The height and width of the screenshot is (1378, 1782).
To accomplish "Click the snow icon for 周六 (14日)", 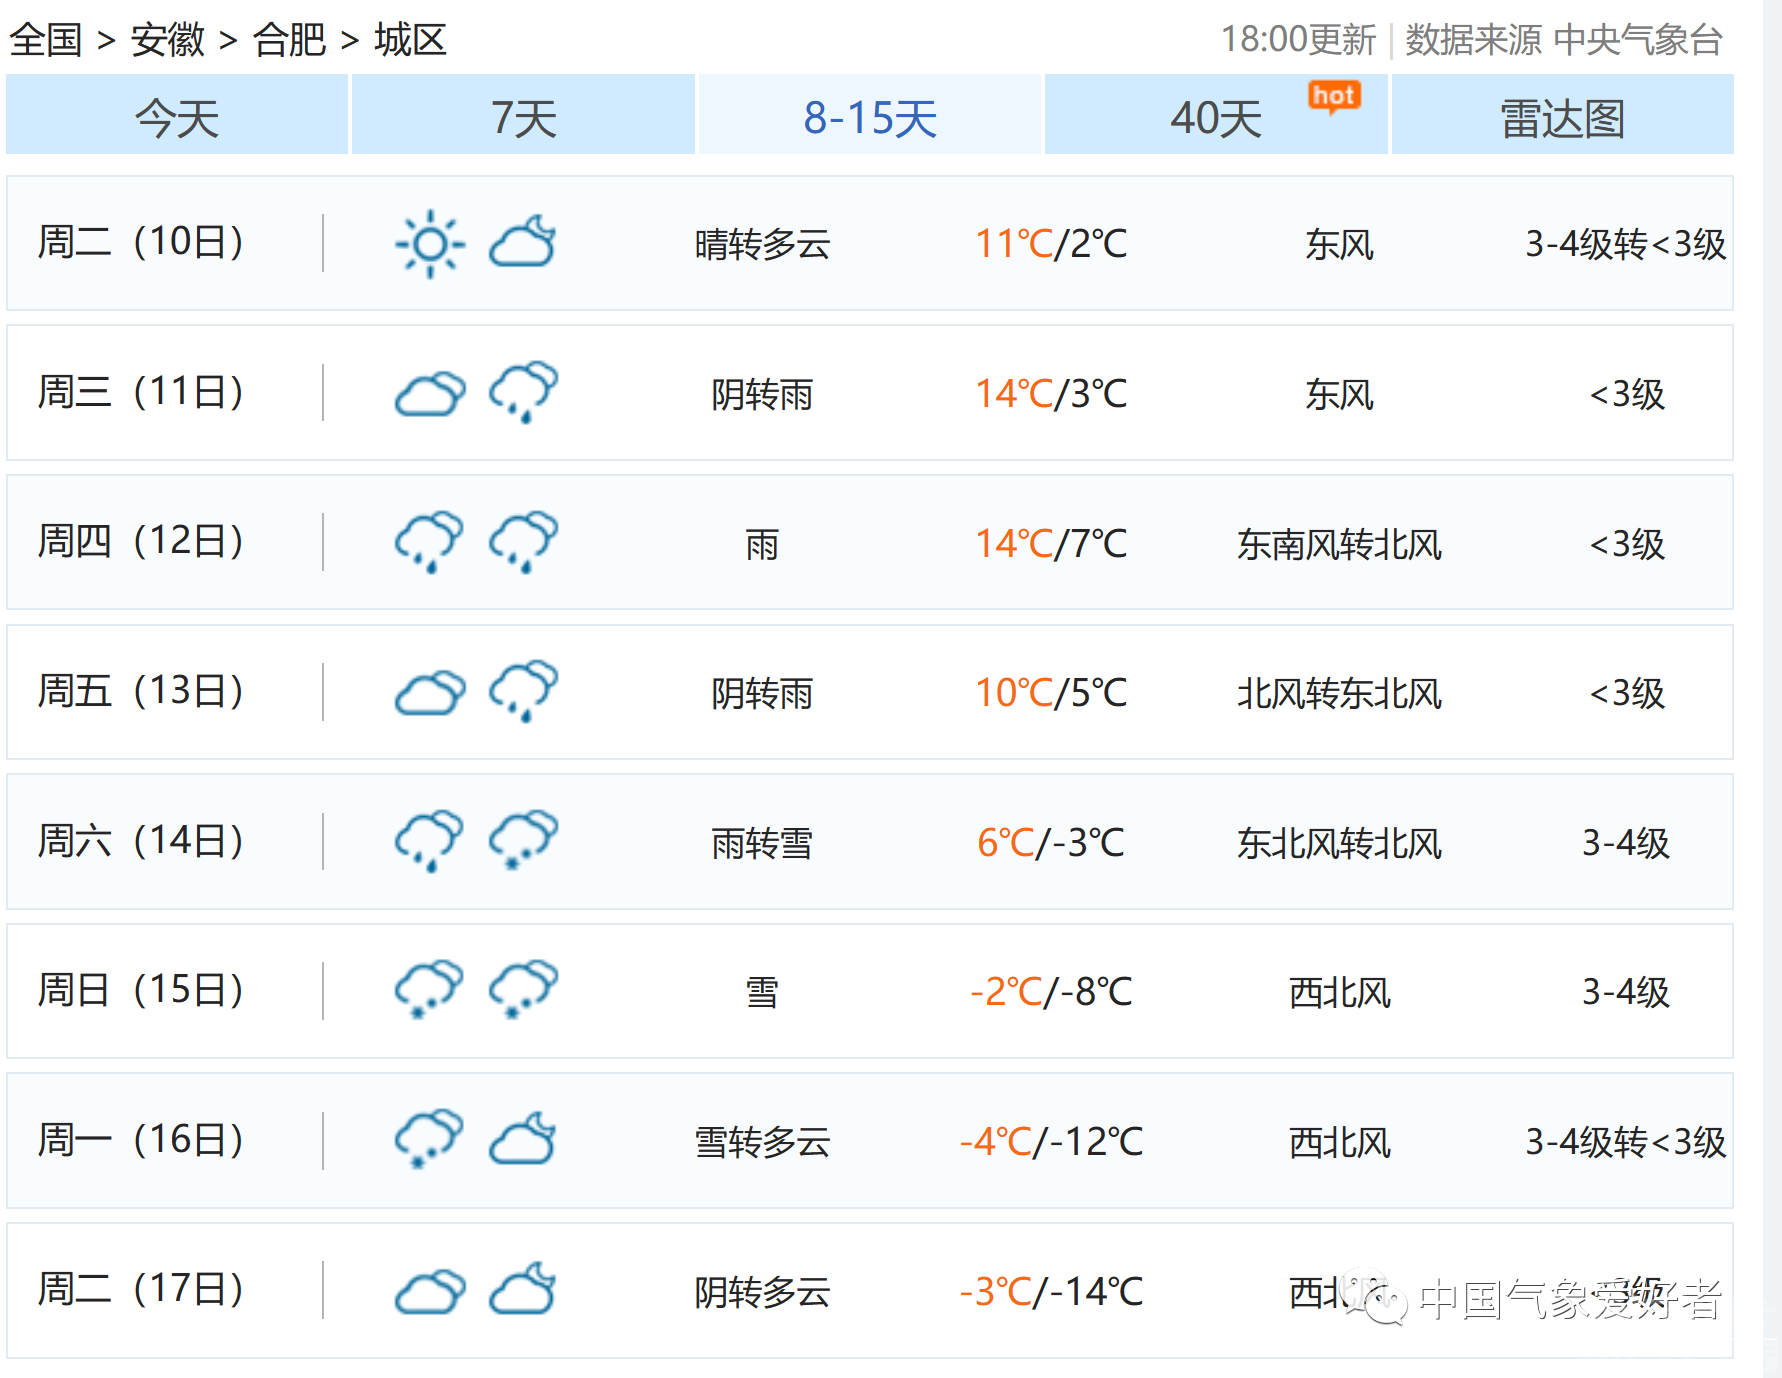I will click(523, 842).
